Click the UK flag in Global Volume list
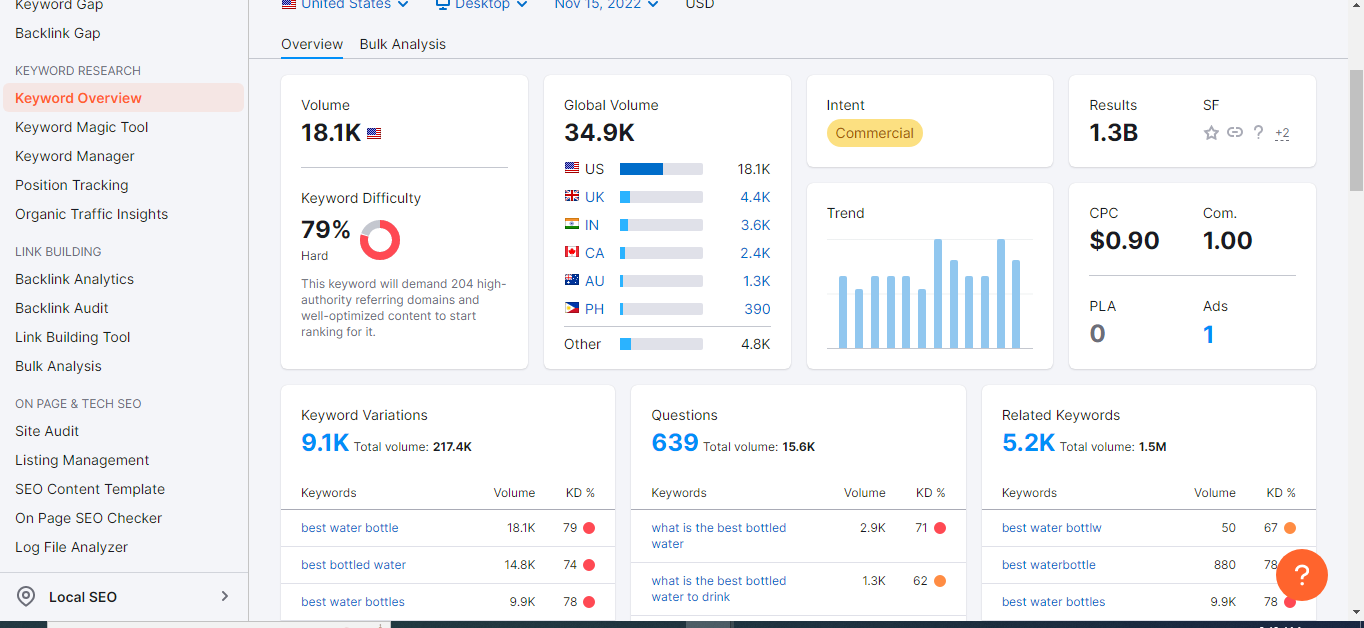The width and height of the screenshot is (1364, 628). [x=571, y=197]
